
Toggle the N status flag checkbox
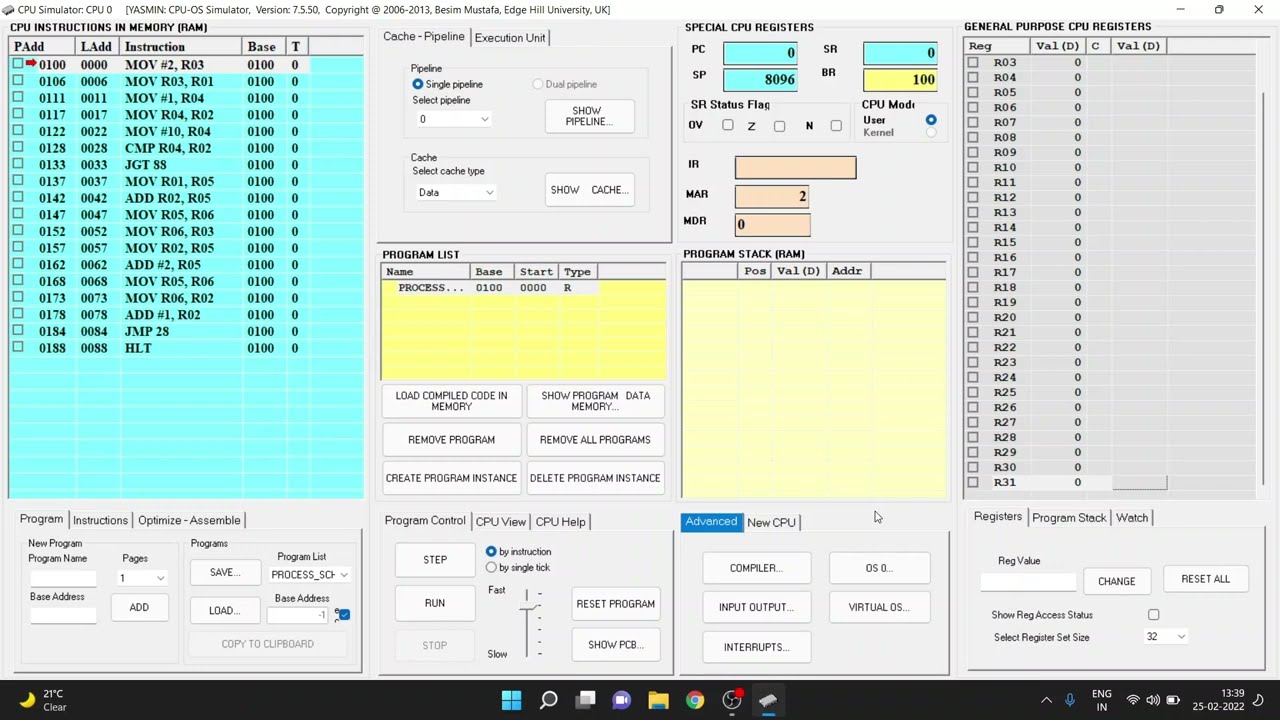click(836, 126)
